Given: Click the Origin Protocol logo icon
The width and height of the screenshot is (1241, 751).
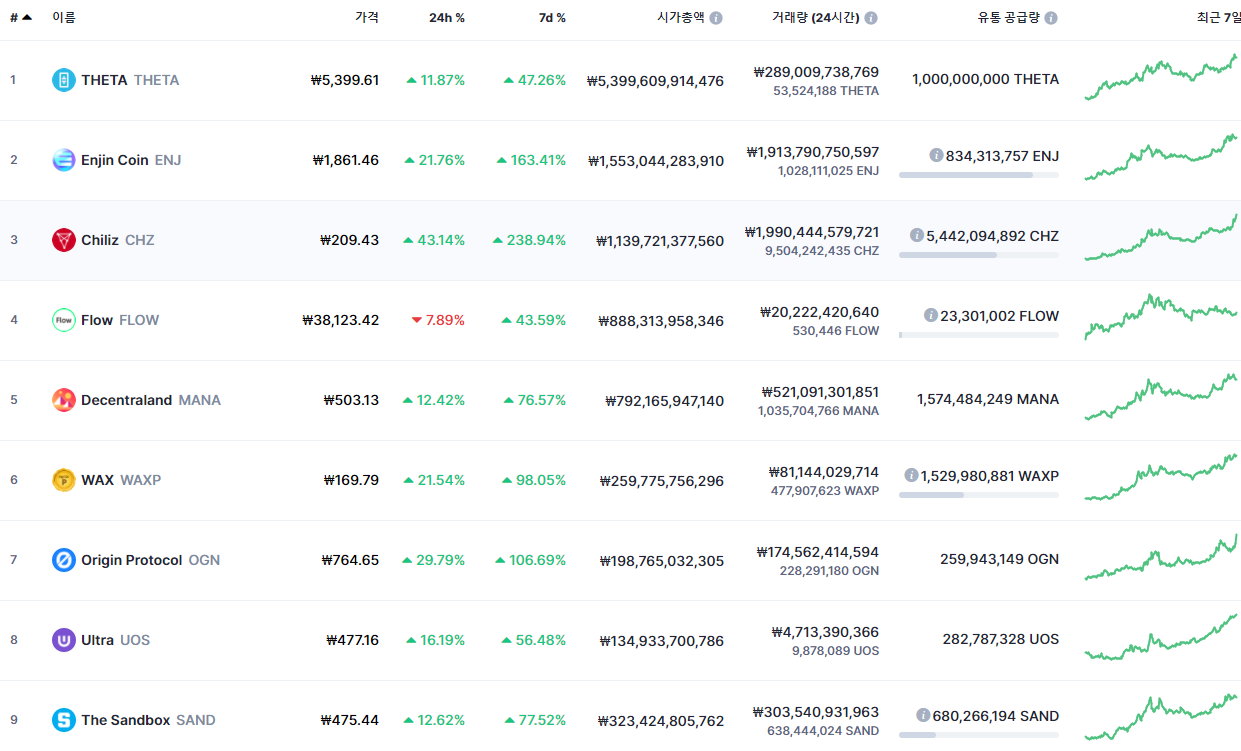Looking at the screenshot, I should coord(64,560).
